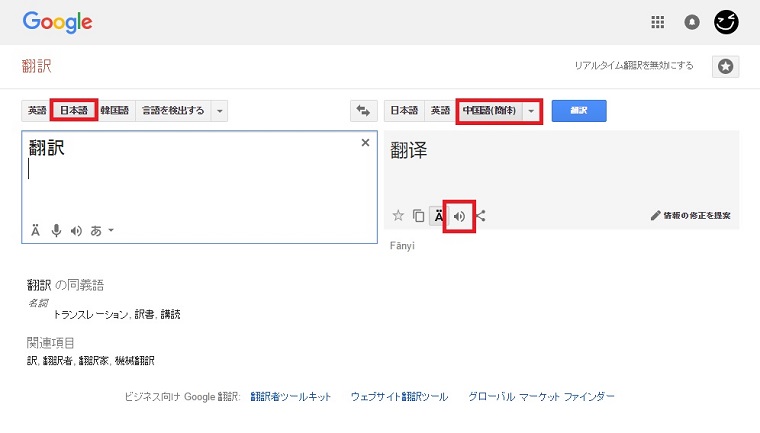The image size is (760, 433).
Task: Click related term 翻訳者
Action: click(x=57, y=361)
